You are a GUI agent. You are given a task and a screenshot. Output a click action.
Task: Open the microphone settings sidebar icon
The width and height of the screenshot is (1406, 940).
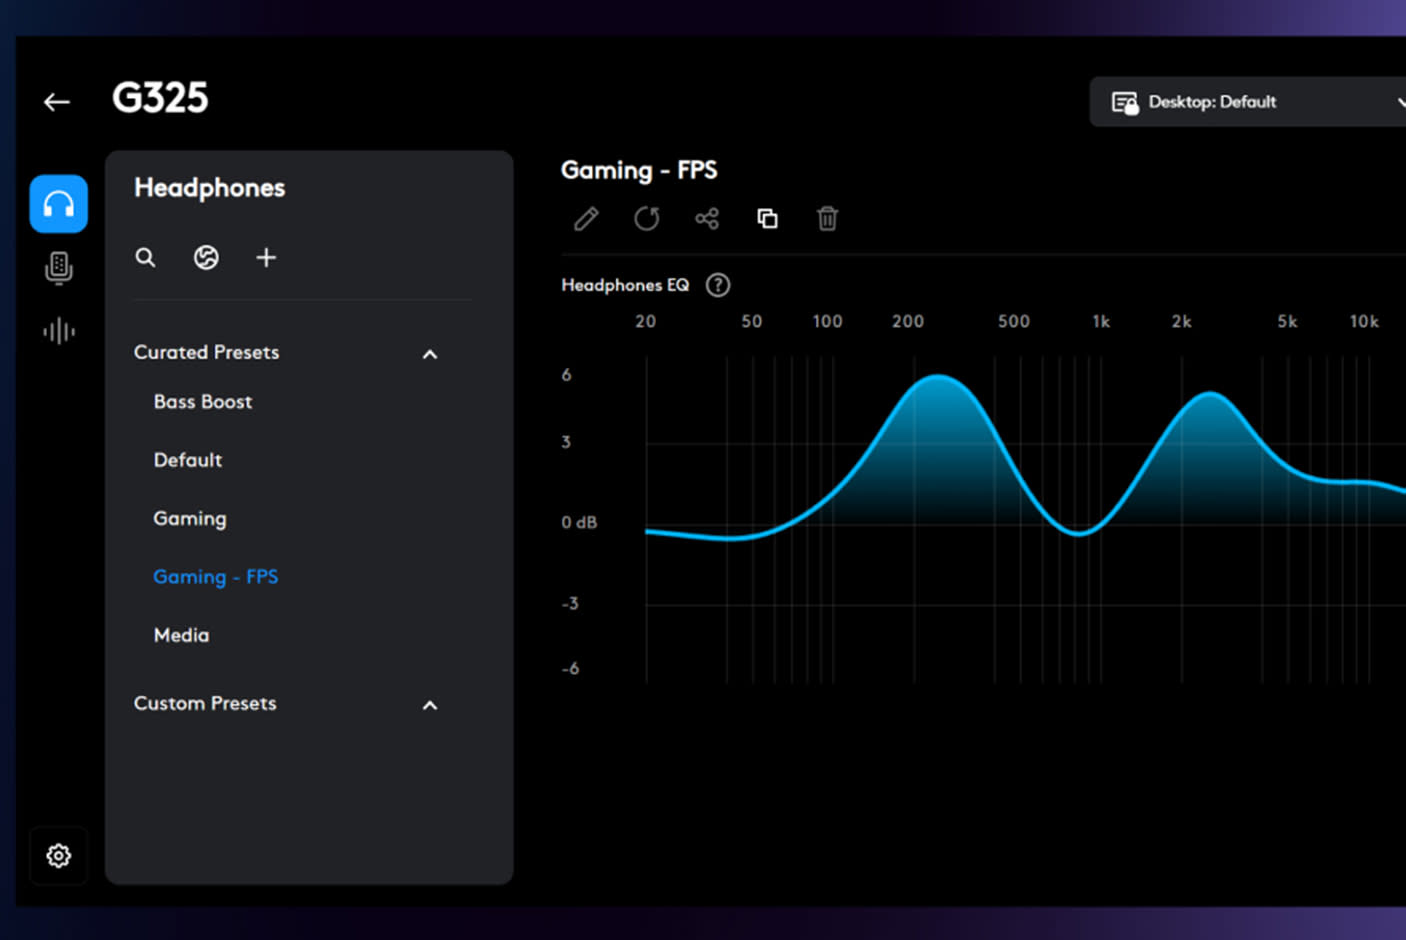(59, 268)
